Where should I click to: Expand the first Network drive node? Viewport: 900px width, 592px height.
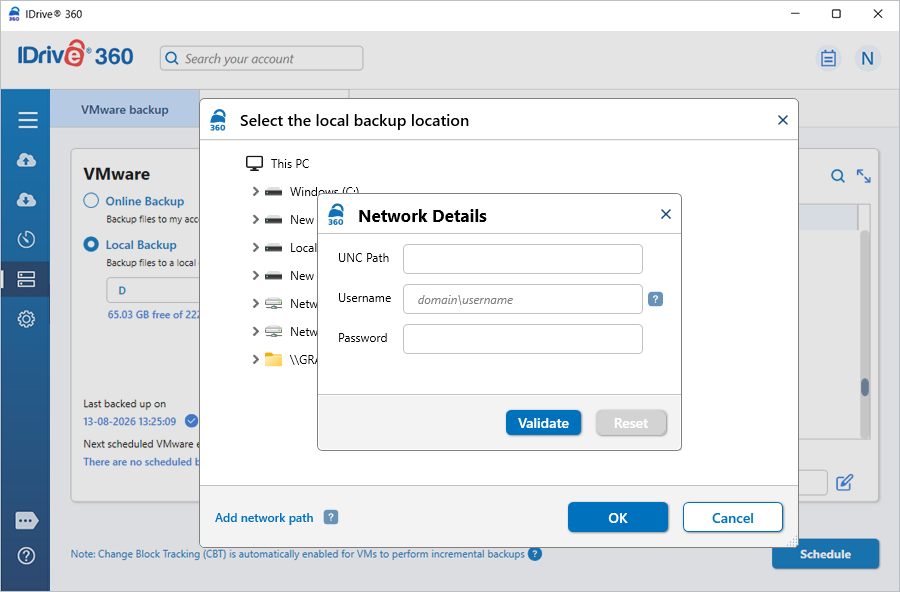[255, 303]
